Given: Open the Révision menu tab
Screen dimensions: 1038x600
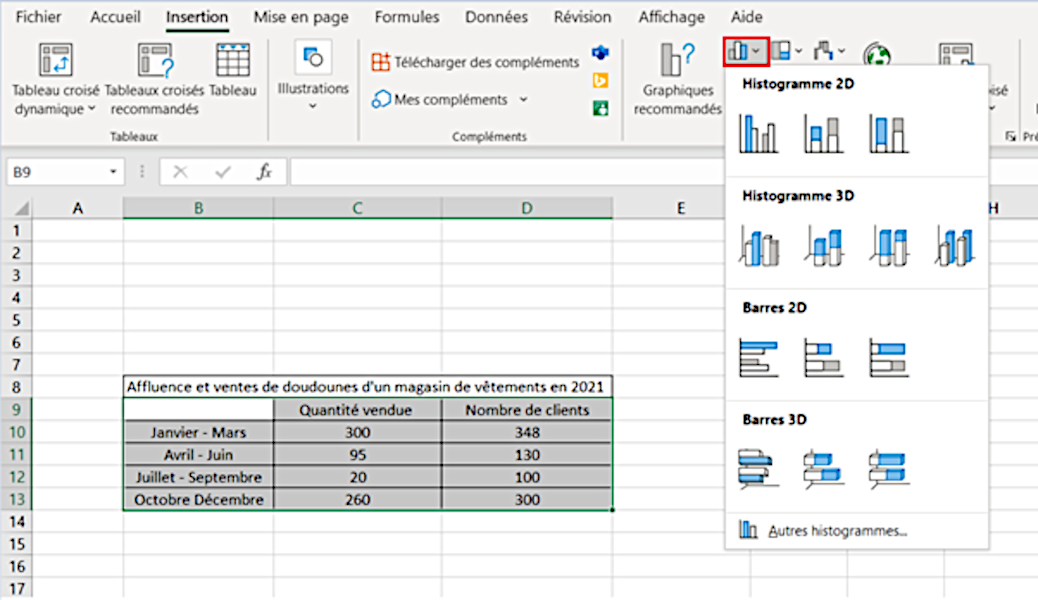Looking at the screenshot, I should [582, 16].
